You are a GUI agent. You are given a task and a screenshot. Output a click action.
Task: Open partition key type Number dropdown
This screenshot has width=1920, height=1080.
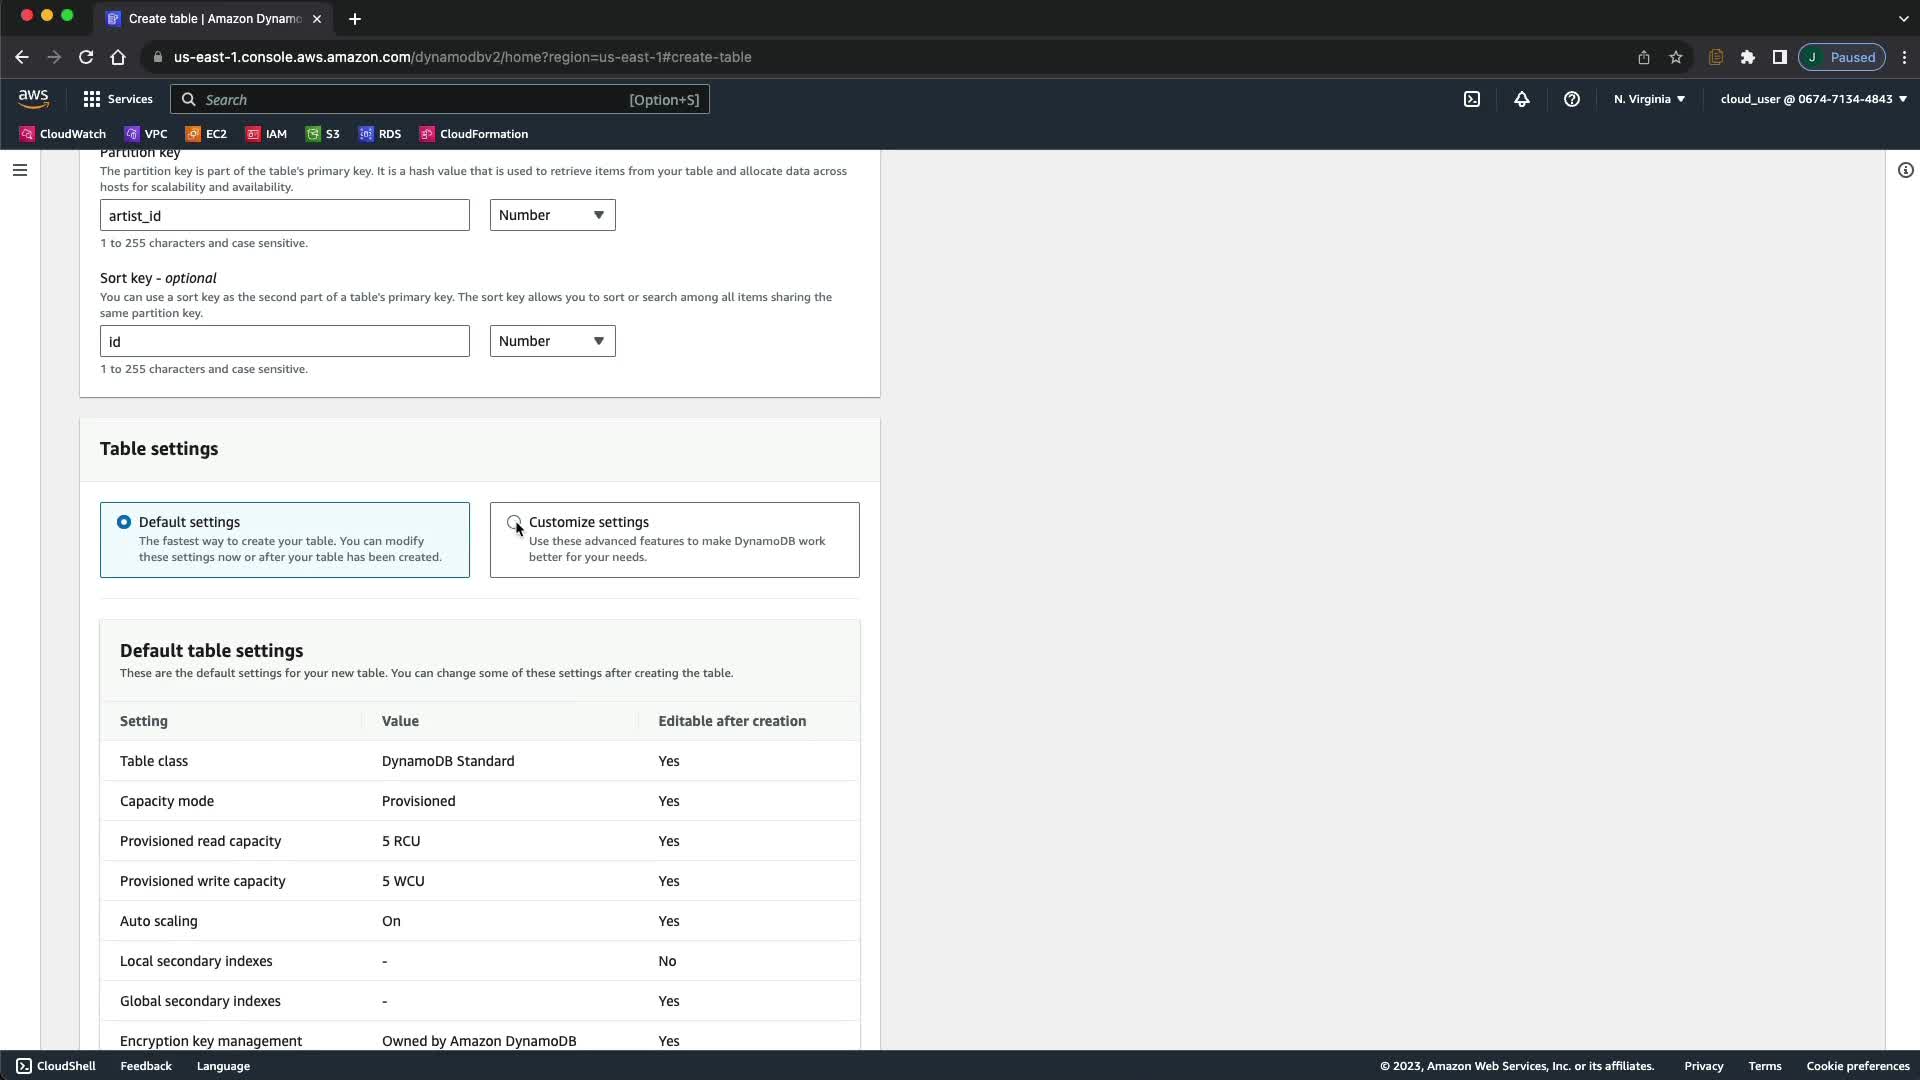coord(552,215)
